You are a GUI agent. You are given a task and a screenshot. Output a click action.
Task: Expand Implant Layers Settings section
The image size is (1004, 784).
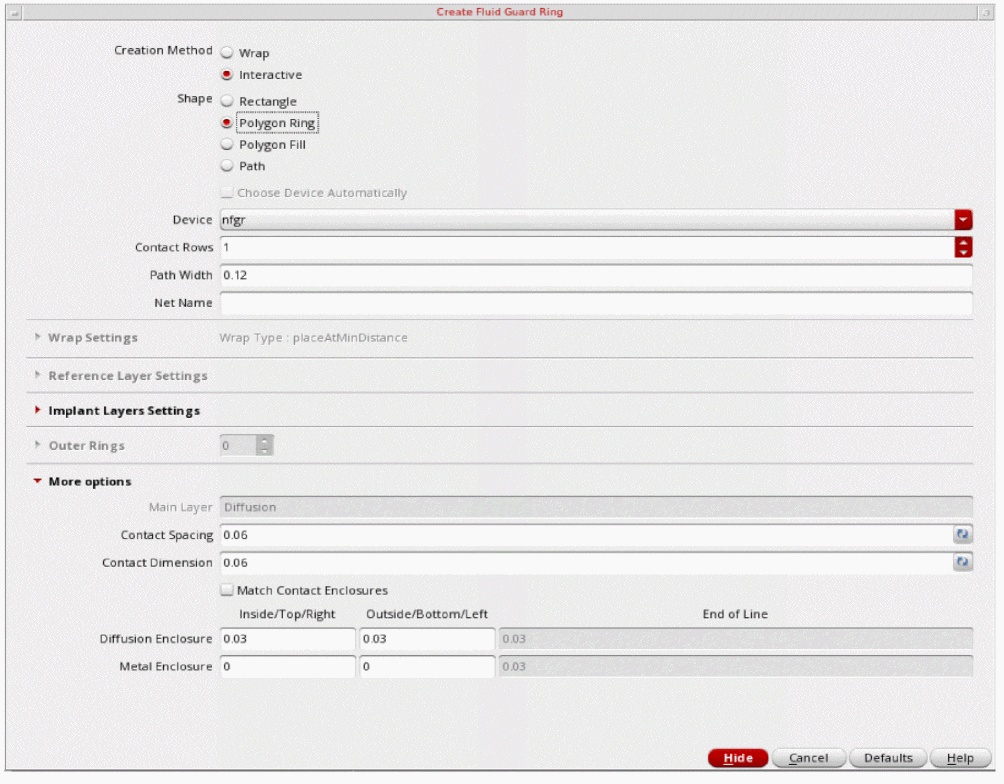tap(38, 411)
